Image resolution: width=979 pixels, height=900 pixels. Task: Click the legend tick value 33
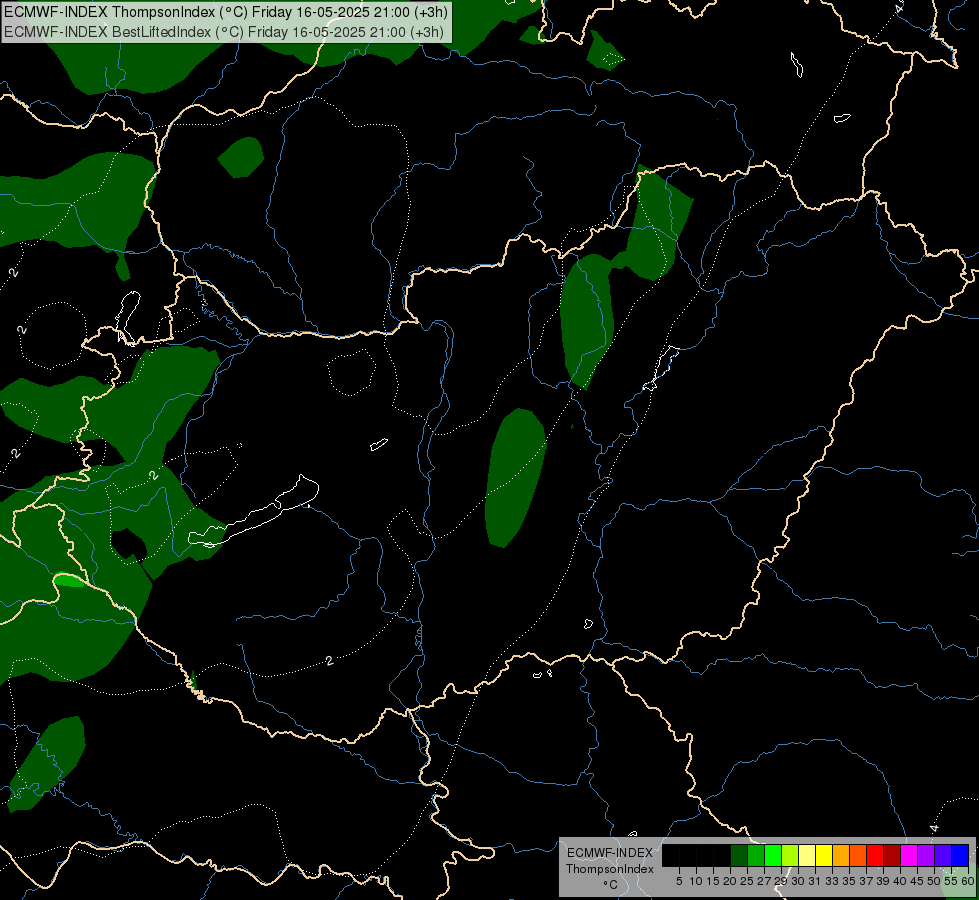[x=832, y=881]
